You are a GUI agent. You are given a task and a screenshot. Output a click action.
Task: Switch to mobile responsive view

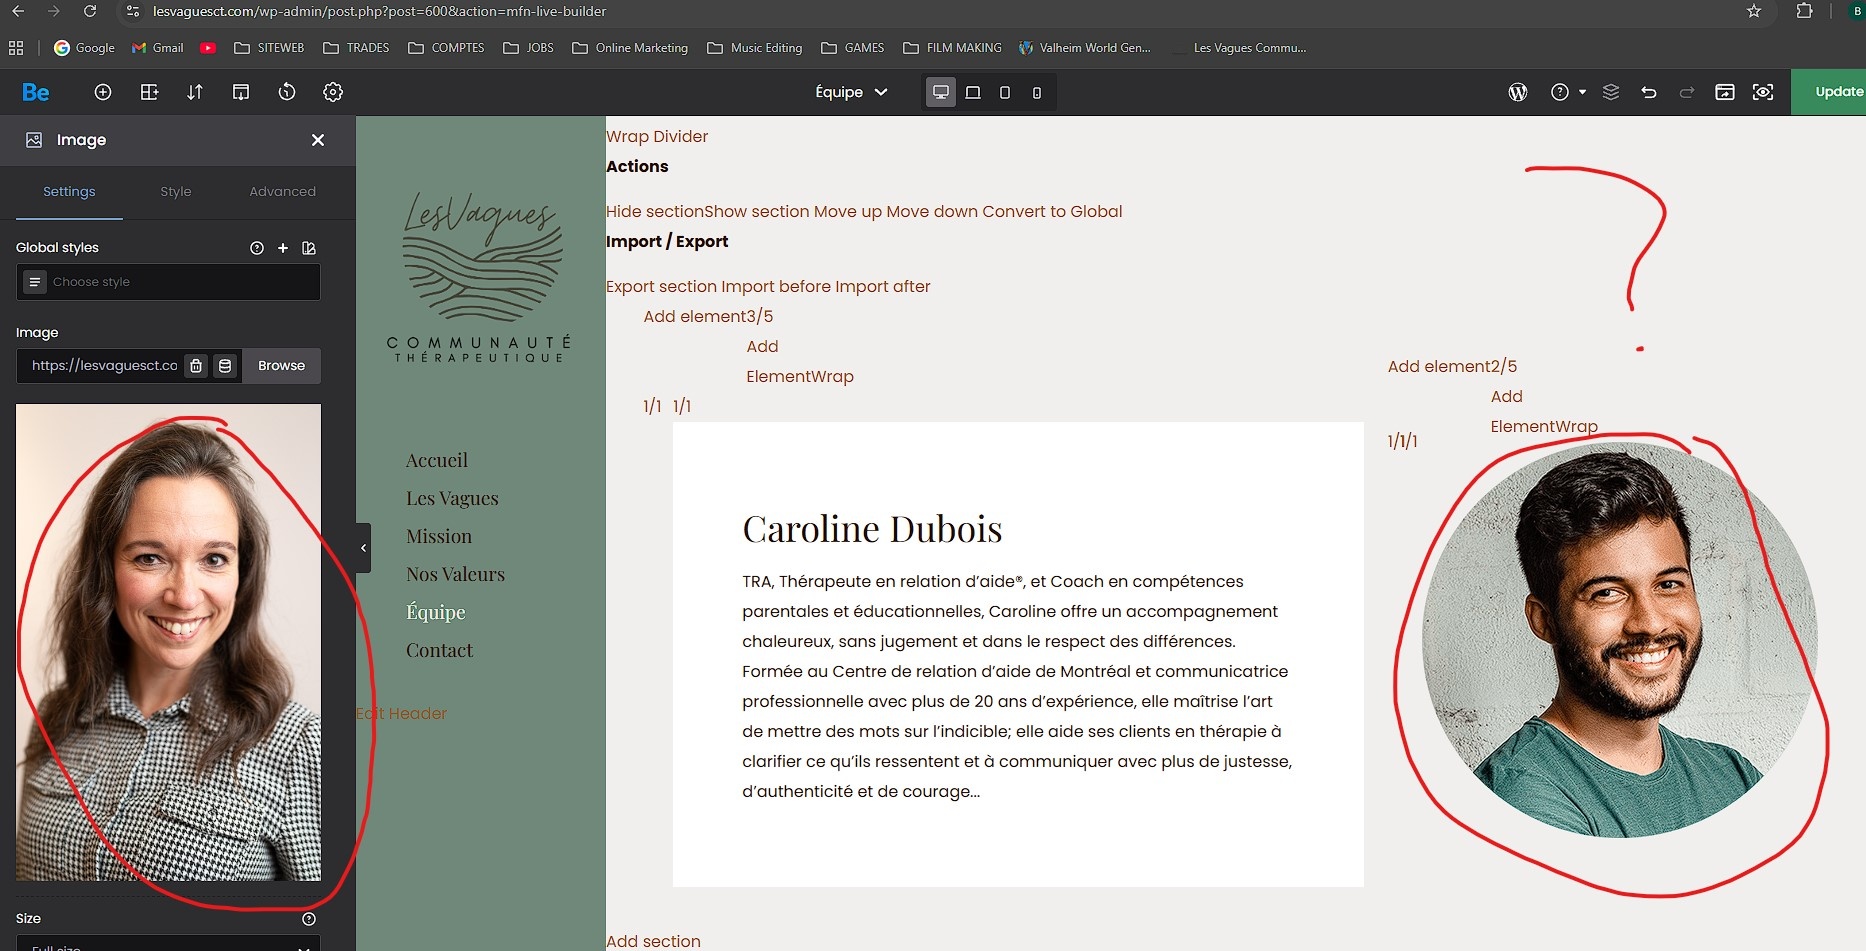pyautogui.click(x=1037, y=92)
